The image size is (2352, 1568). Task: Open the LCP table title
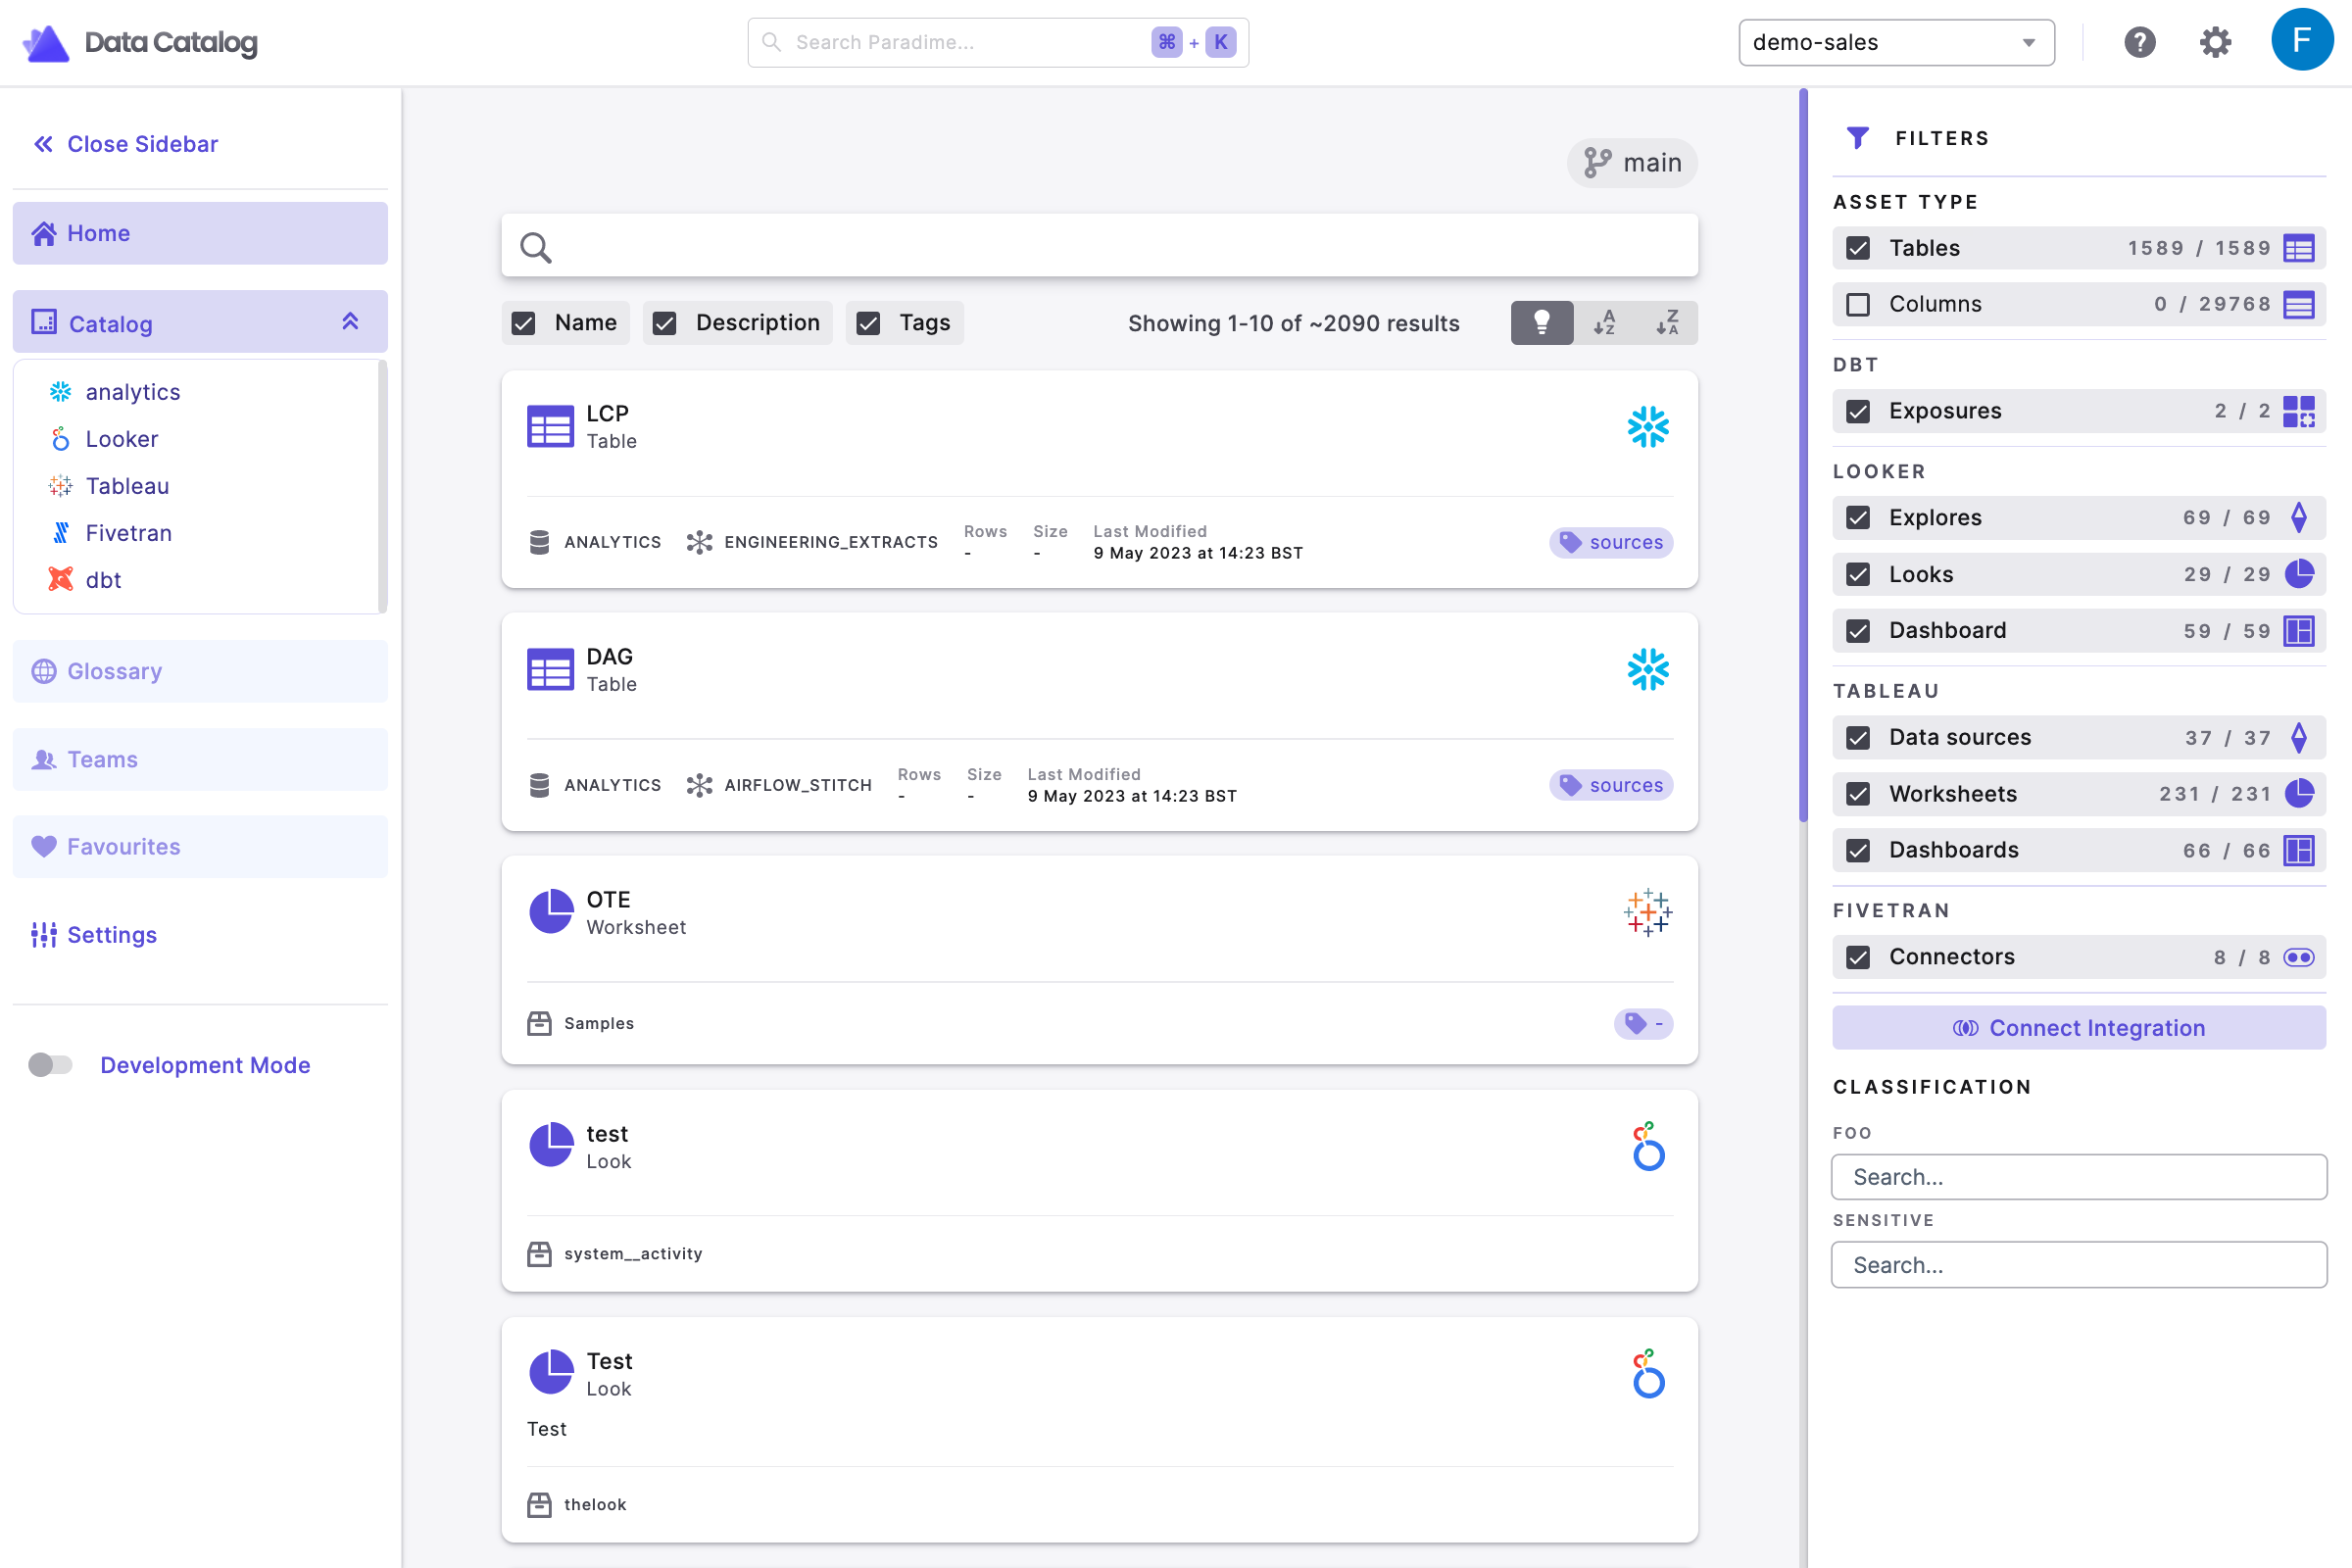pyautogui.click(x=607, y=413)
